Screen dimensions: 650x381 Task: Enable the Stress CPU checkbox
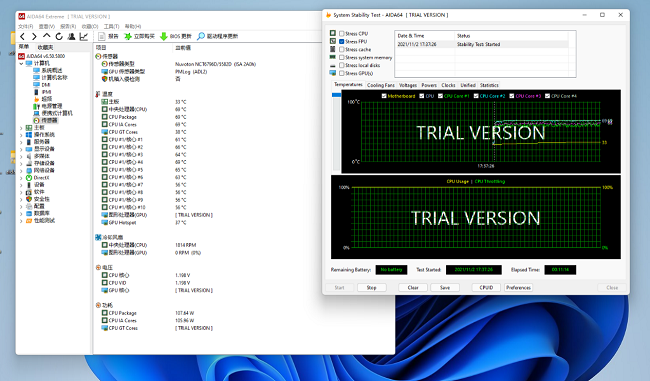coord(342,34)
